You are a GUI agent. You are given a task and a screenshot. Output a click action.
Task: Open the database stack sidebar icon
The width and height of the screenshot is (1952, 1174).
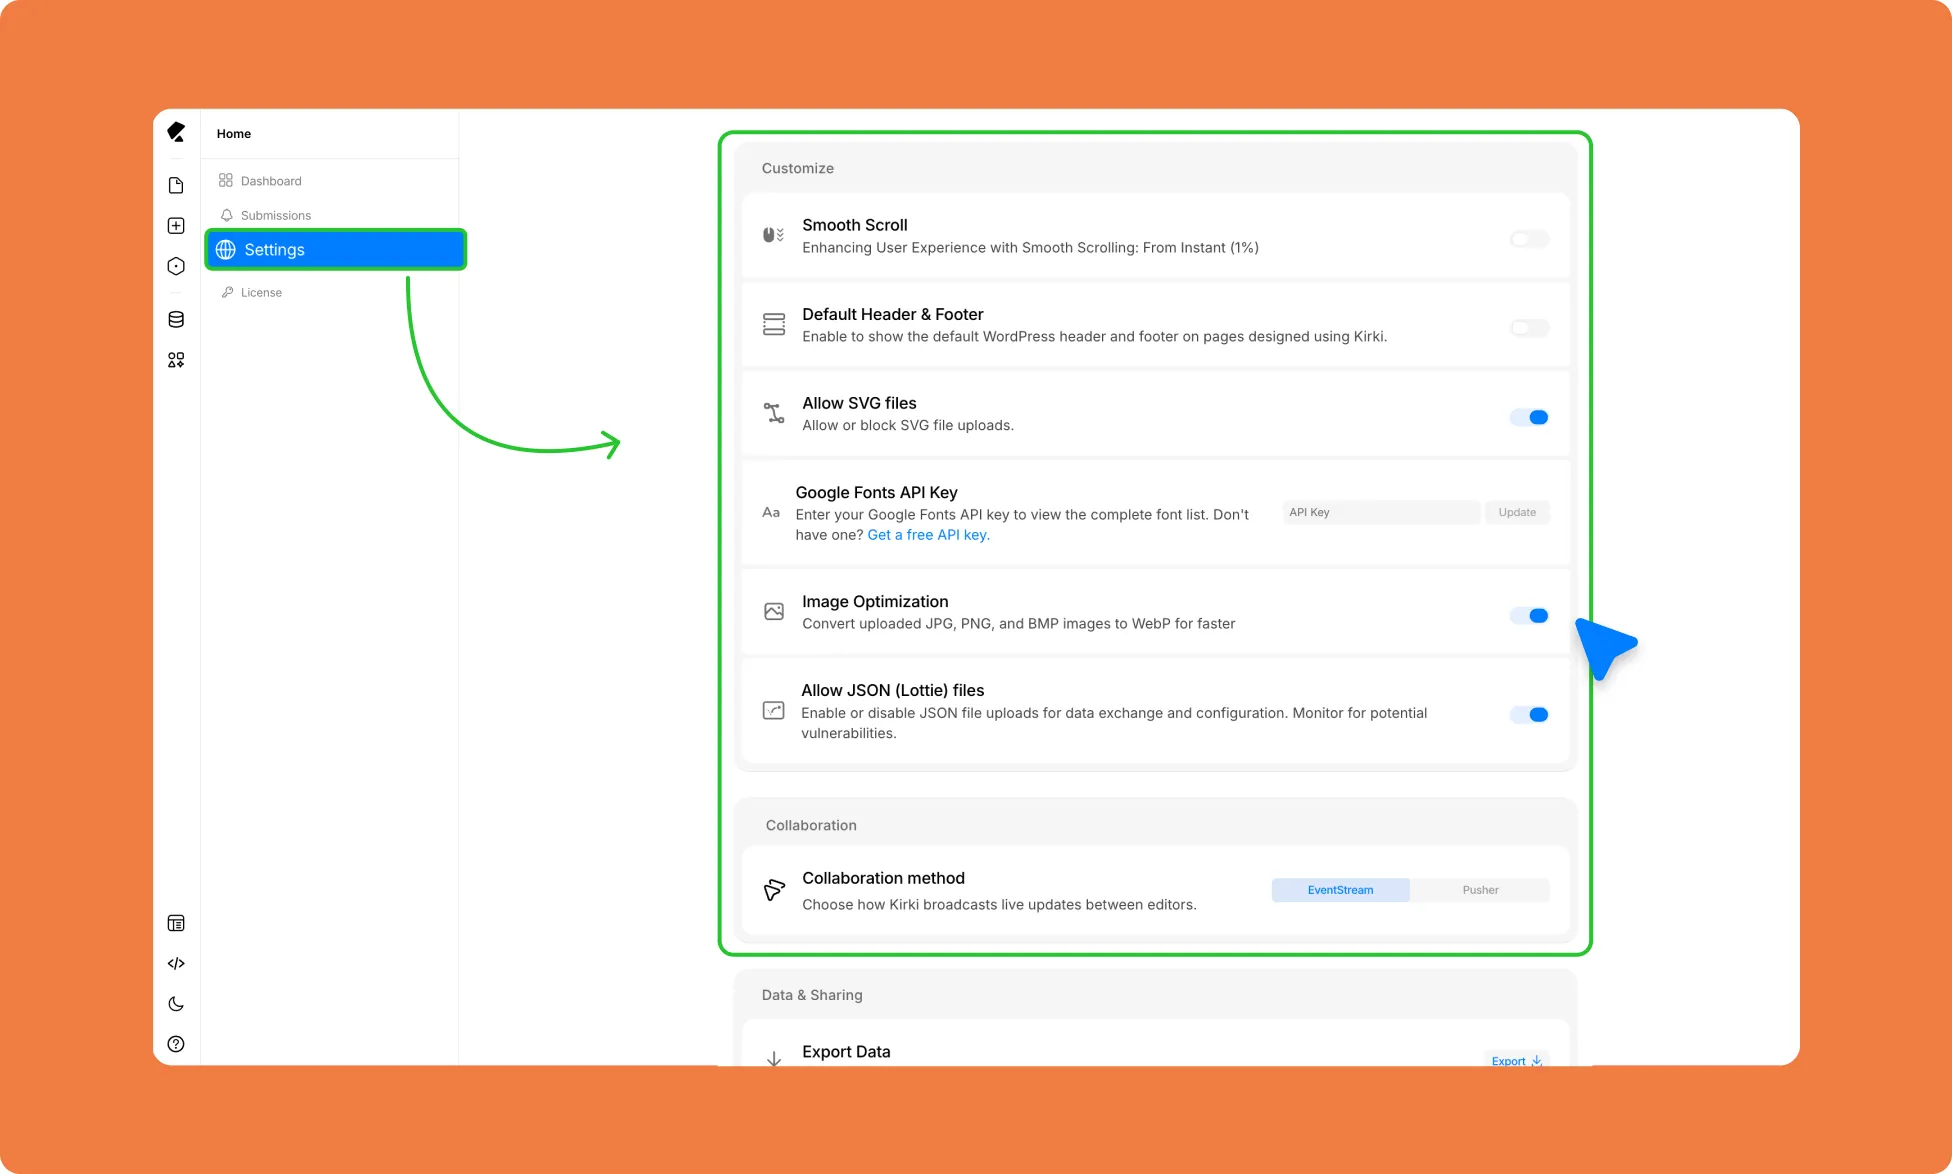(x=176, y=320)
